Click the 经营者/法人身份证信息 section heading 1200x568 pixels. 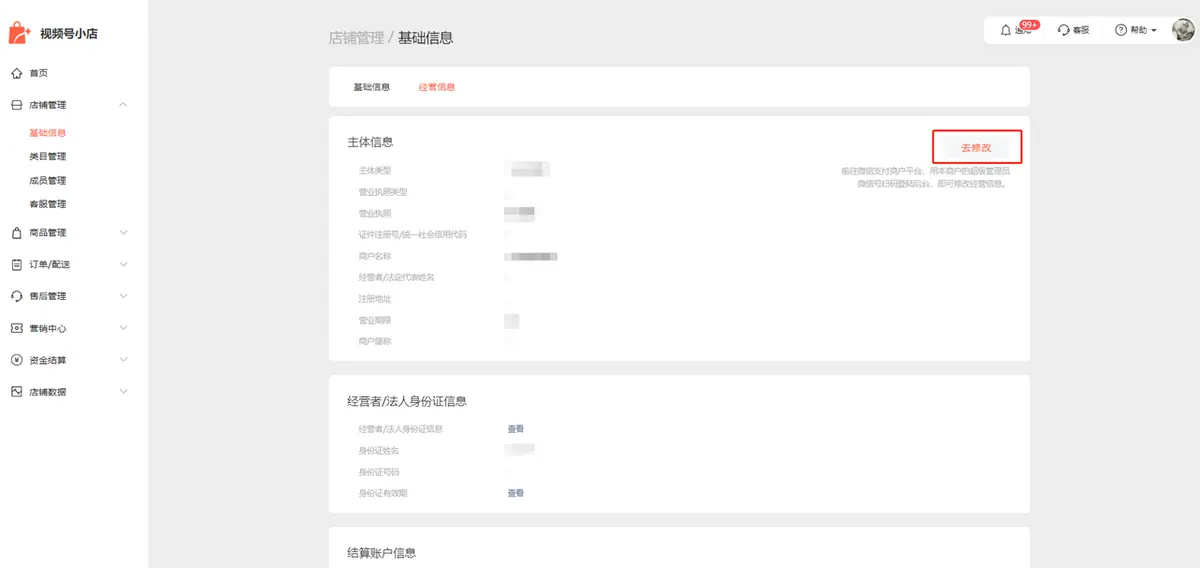pyautogui.click(x=407, y=401)
